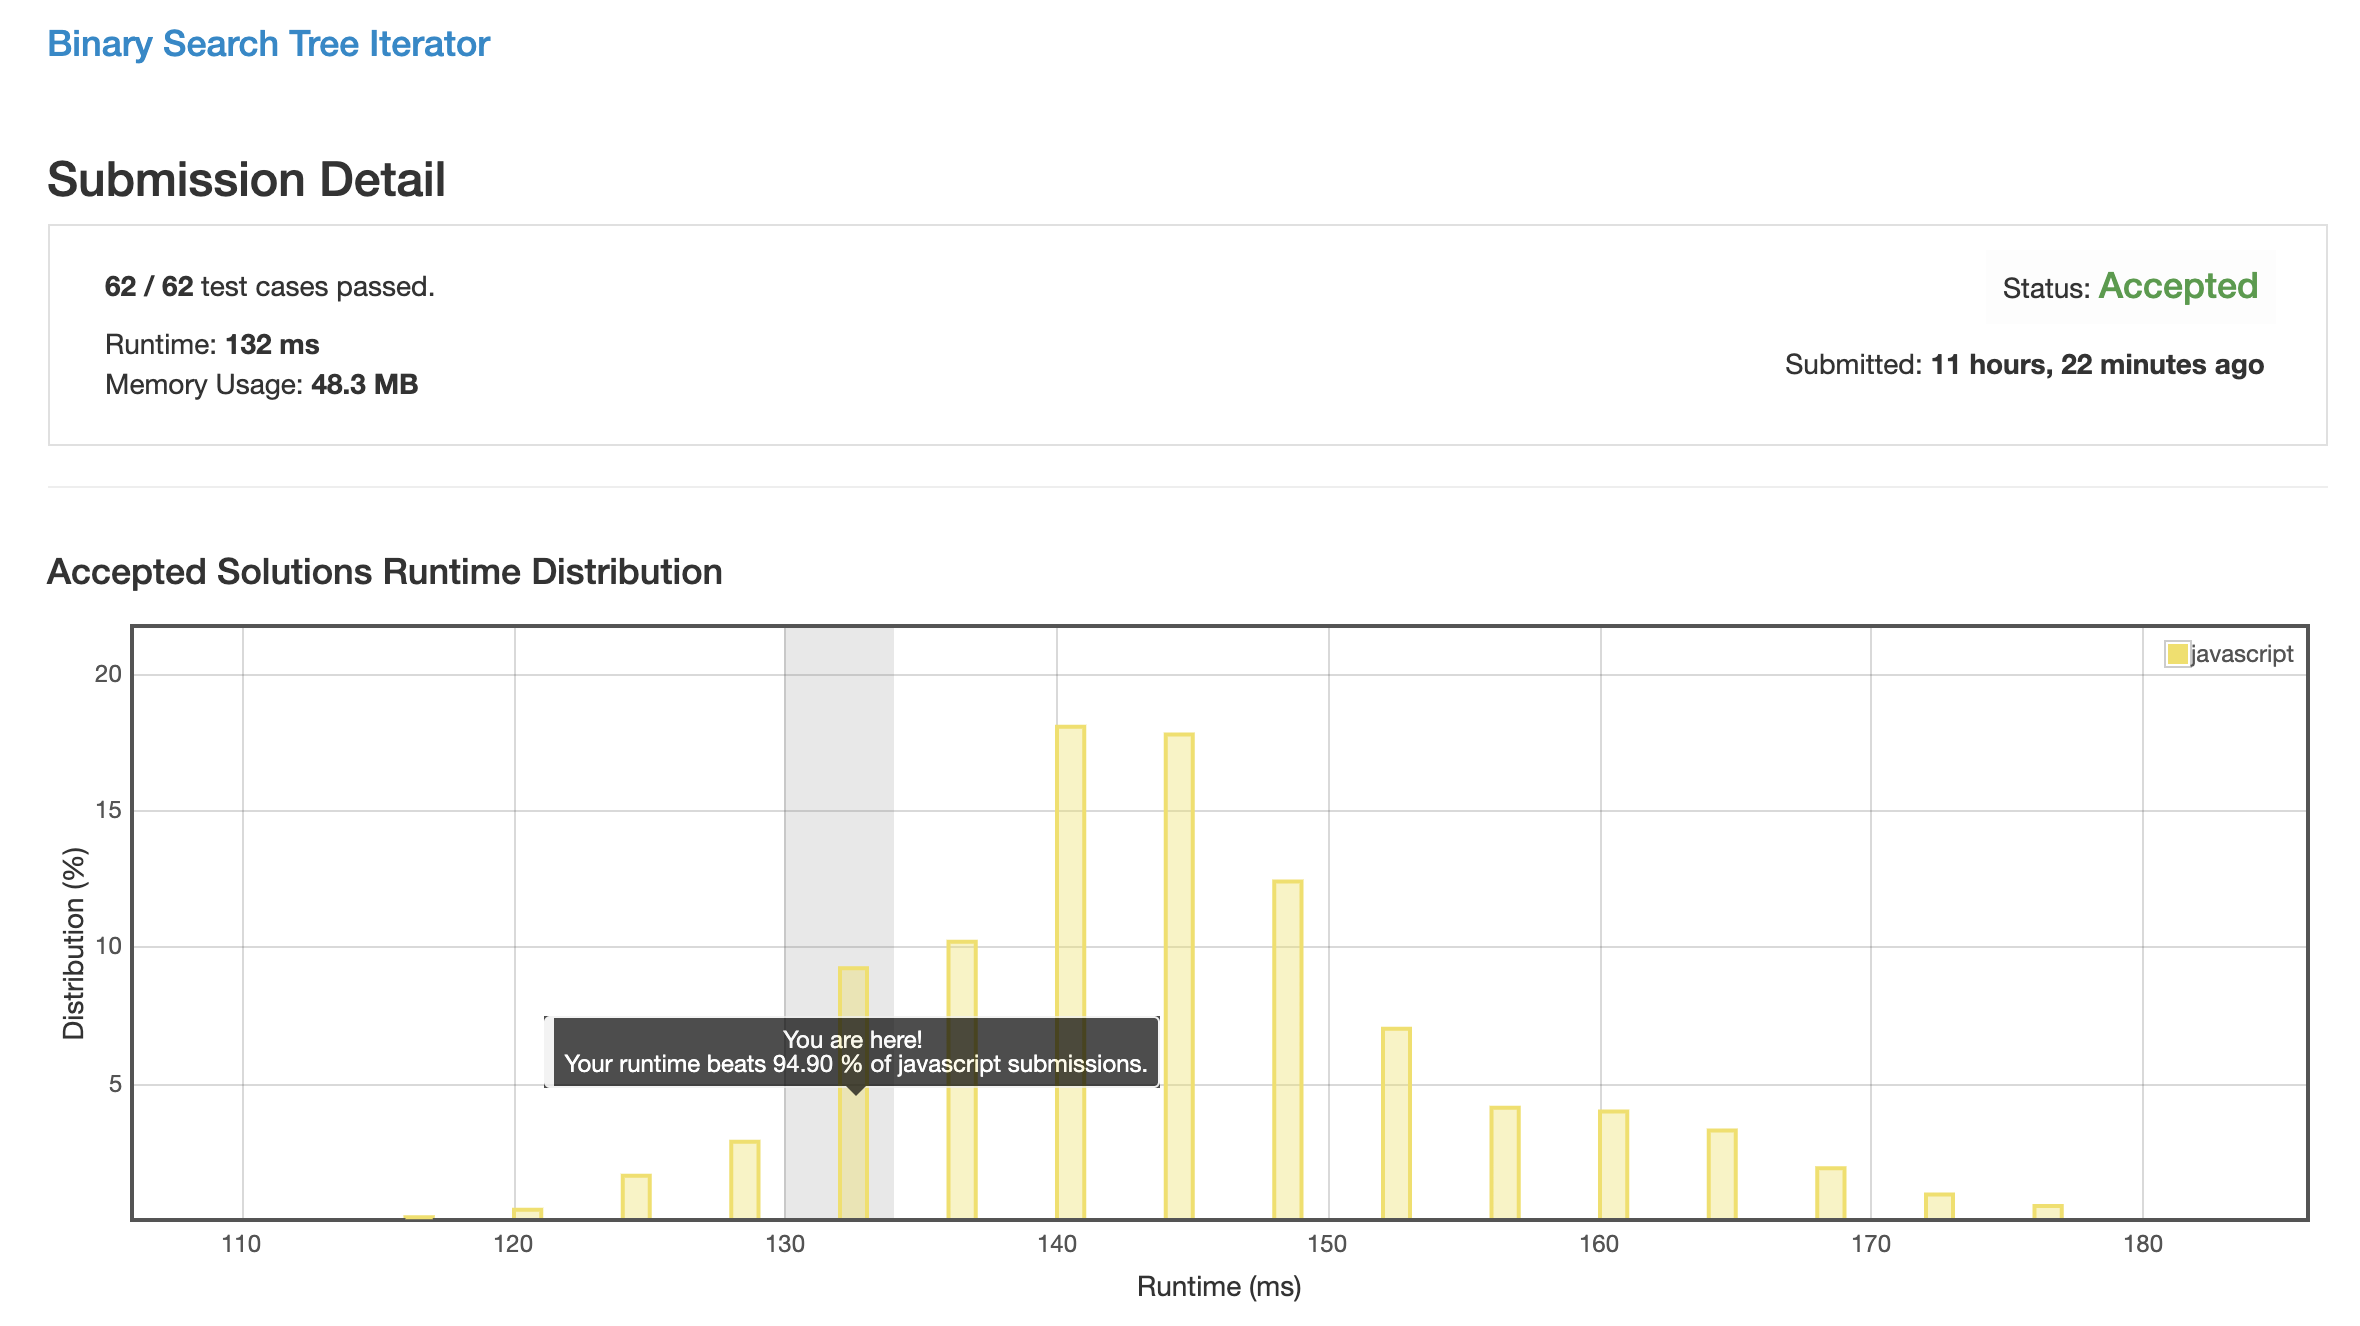Screen dimensions: 2360x1326
Task: Click the x-axis tick label 180
Action: coord(2143,1244)
